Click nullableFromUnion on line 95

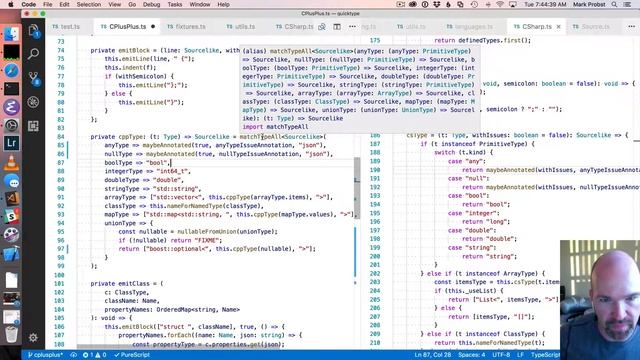tap(206, 231)
